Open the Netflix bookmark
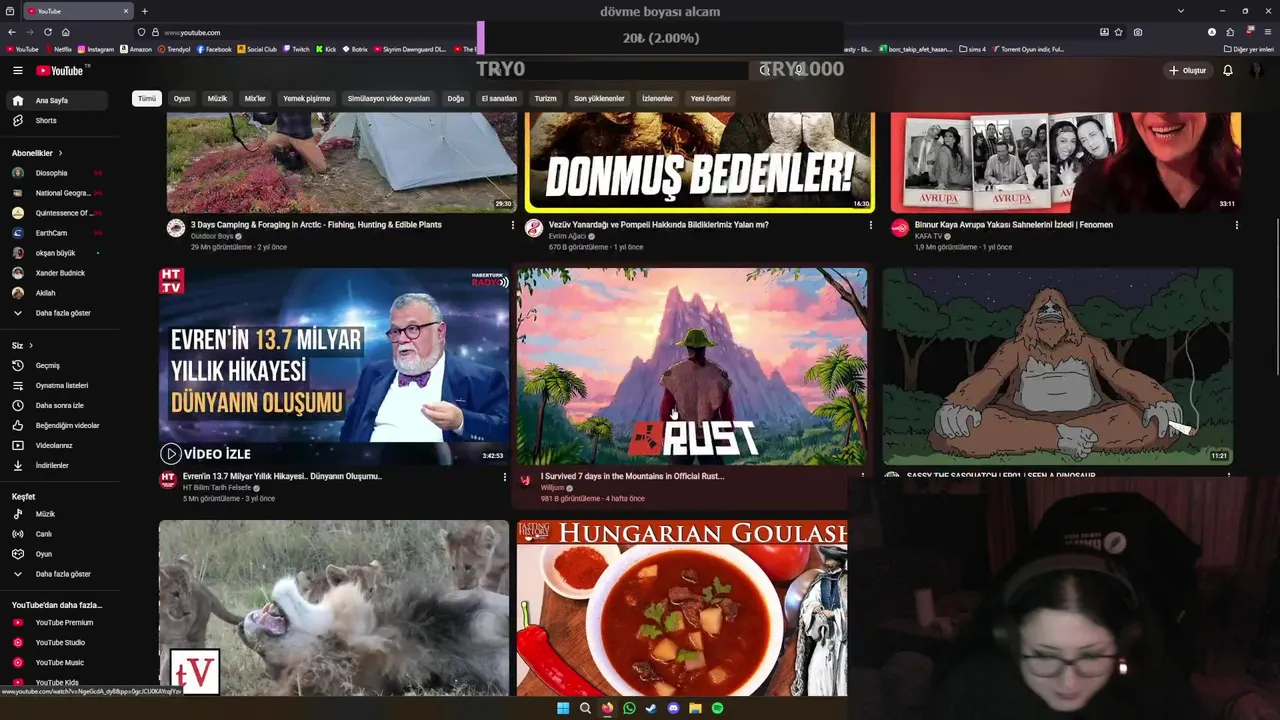 (58, 49)
